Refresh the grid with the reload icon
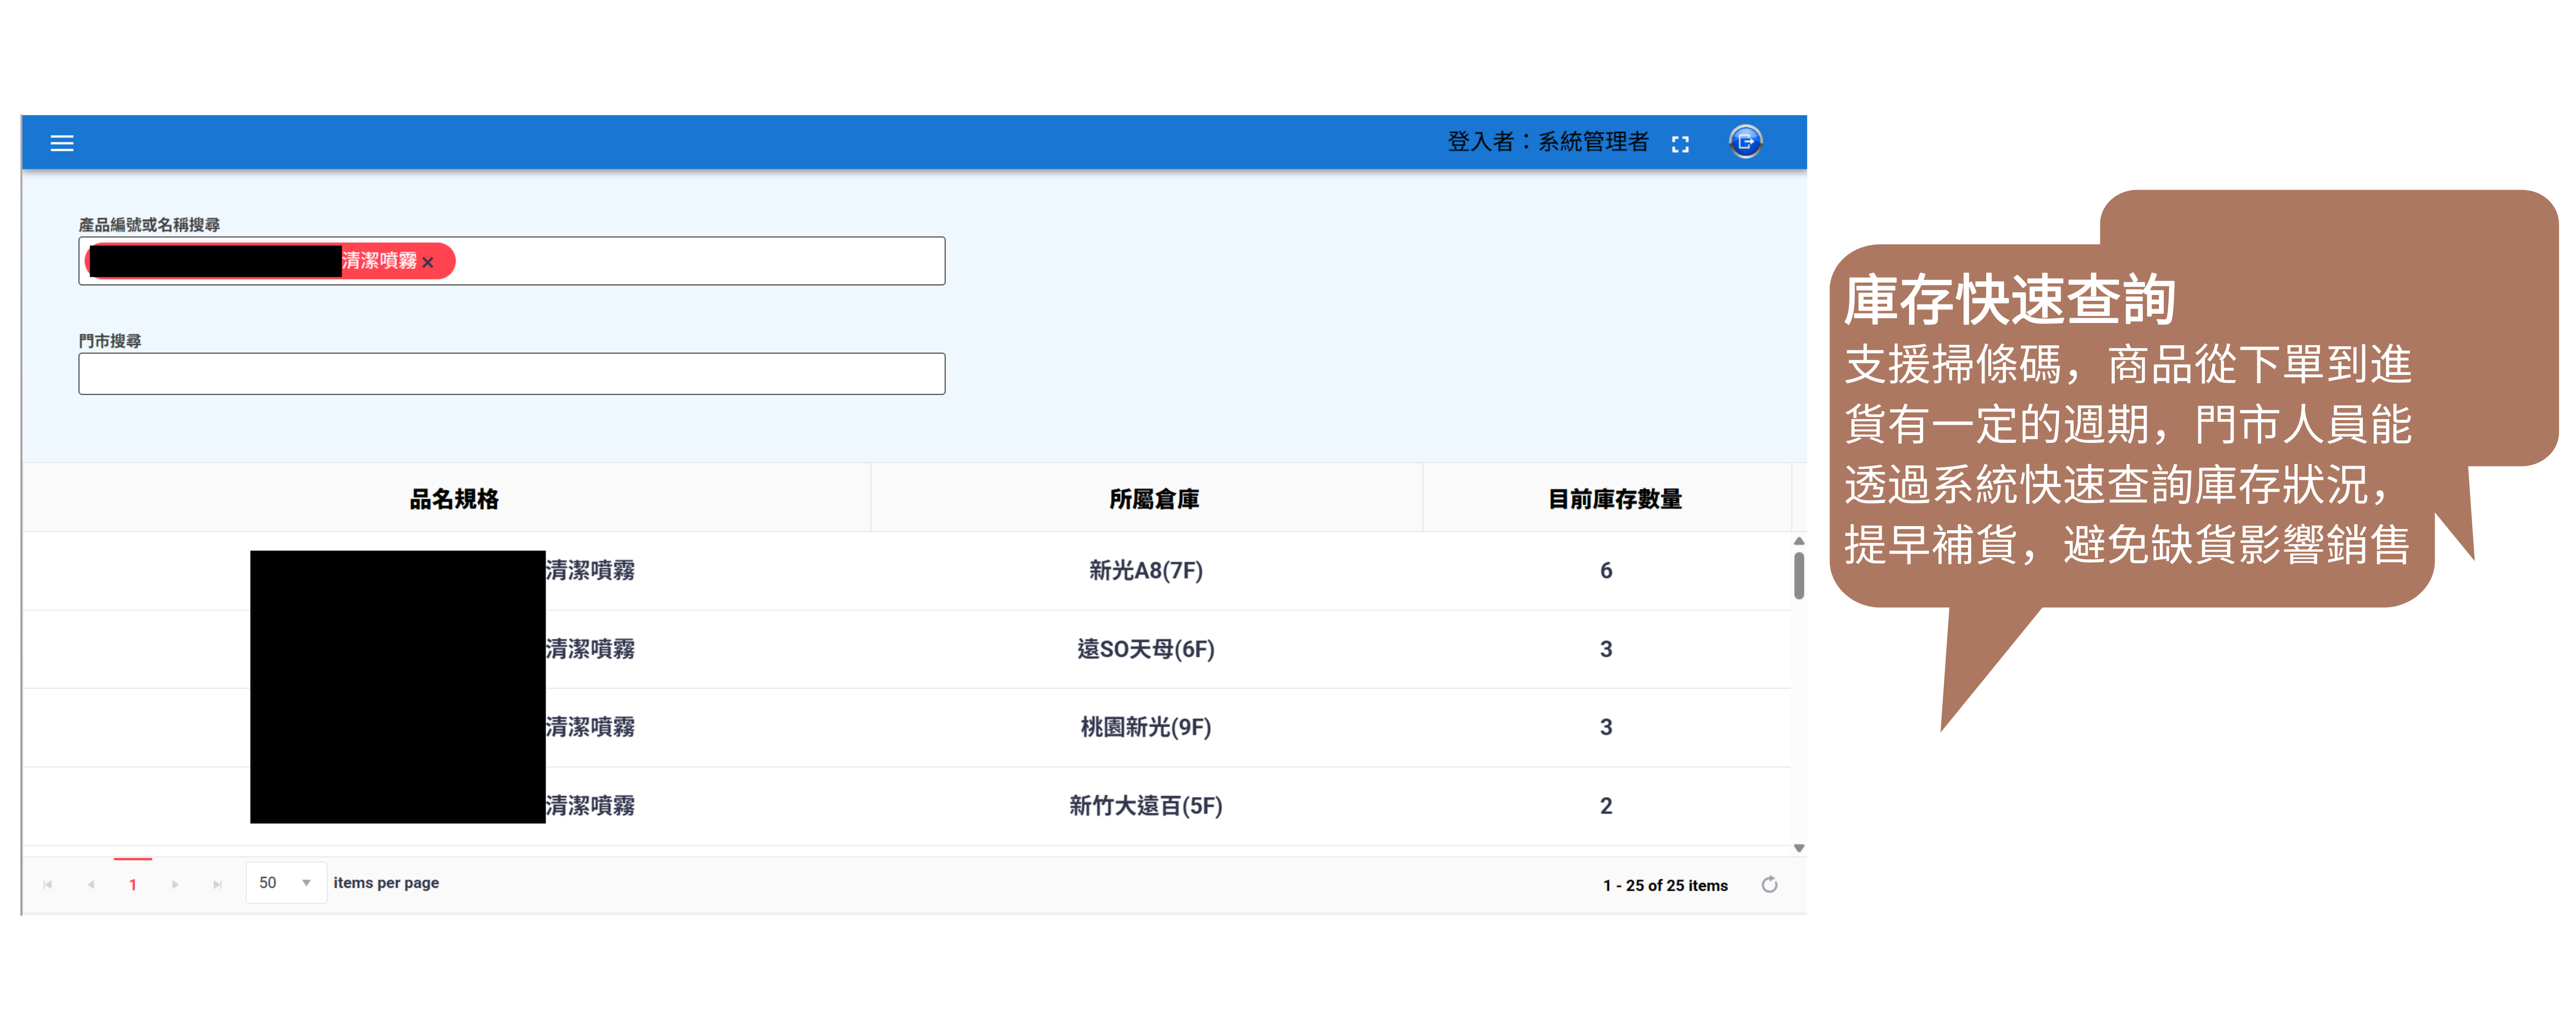Viewport: 2576px width, 1030px height. pyautogui.click(x=1769, y=884)
